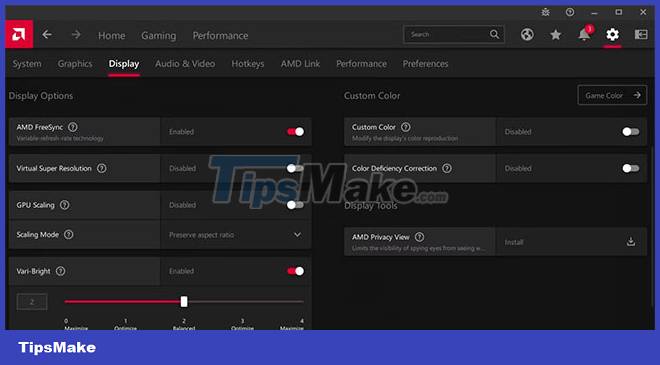The width and height of the screenshot is (660, 365).
Task: Click the Vari-Bright slider label 3
Action: point(242,321)
